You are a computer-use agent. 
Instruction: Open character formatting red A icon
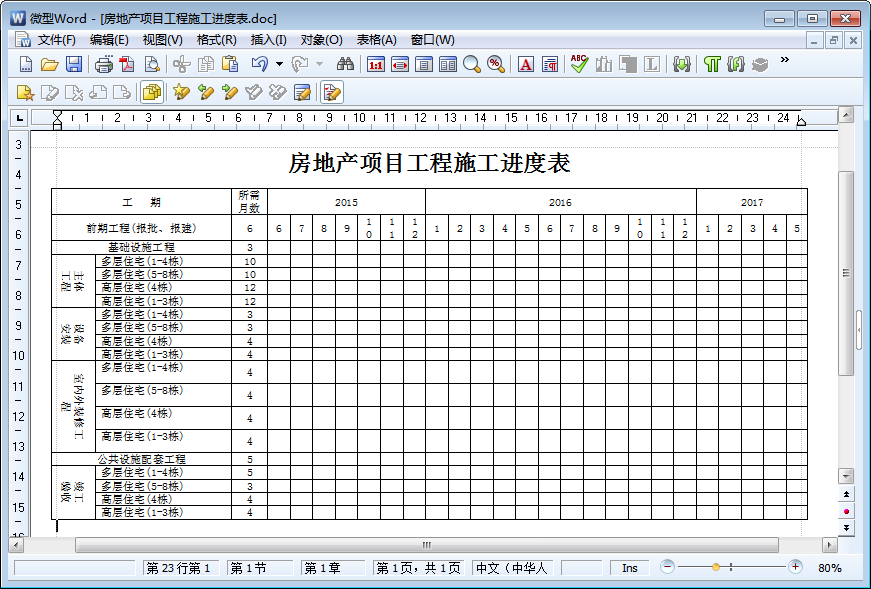point(525,64)
